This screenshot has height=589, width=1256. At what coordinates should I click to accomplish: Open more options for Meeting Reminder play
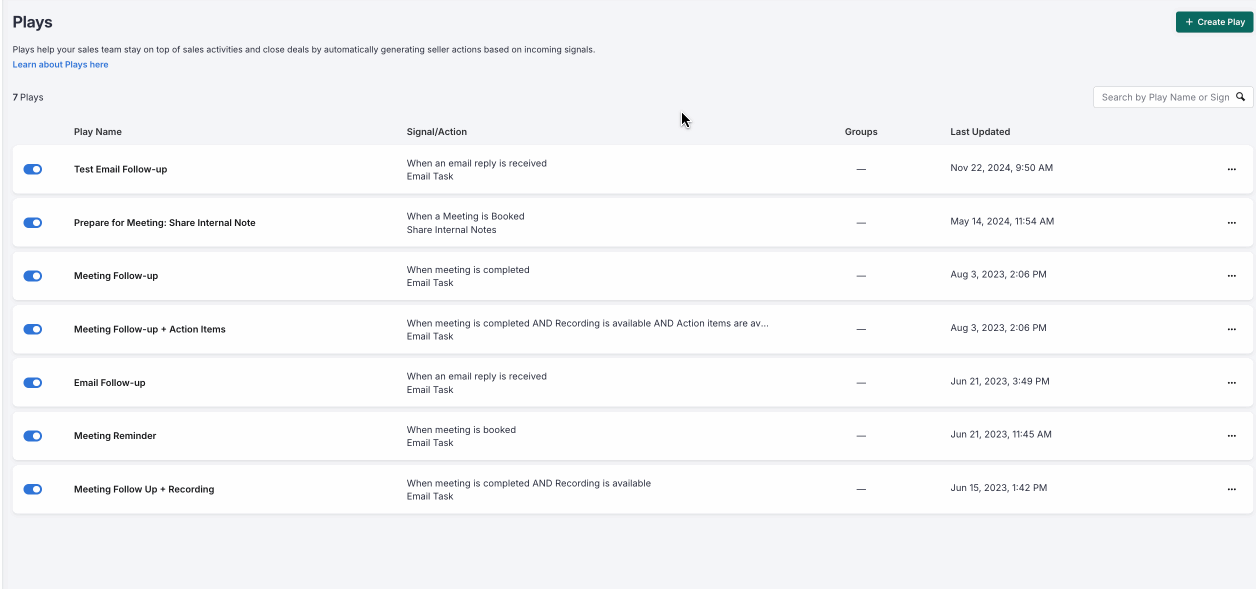(x=1231, y=435)
